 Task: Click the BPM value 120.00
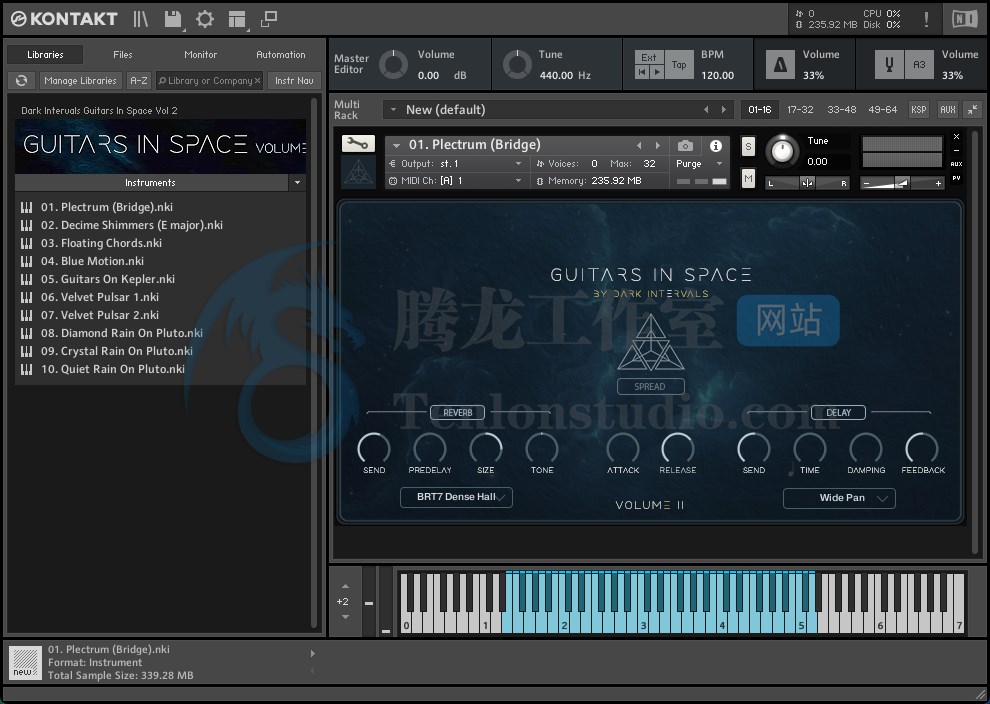pos(718,75)
